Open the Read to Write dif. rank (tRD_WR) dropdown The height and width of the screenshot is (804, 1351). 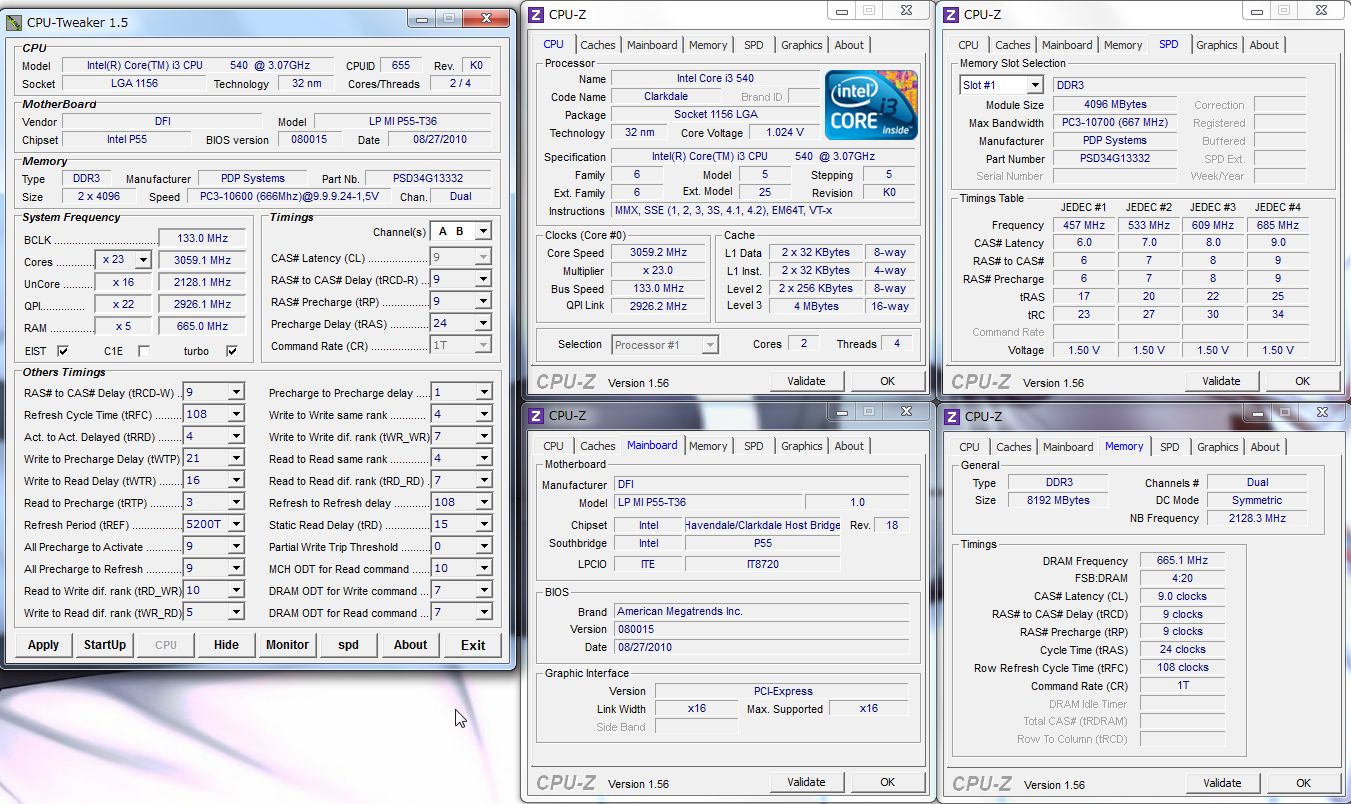tap(236, 590)
